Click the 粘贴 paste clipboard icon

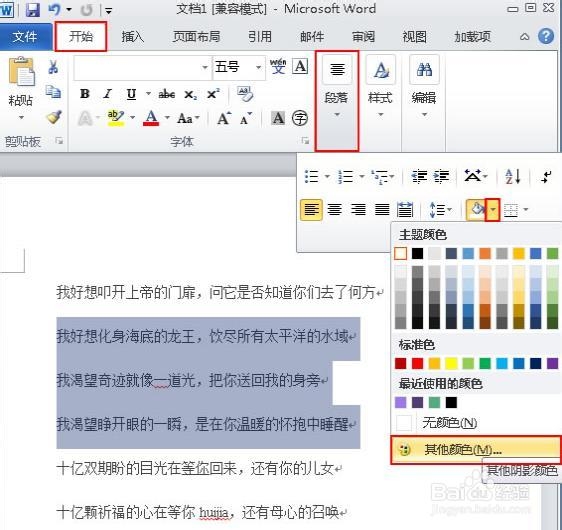pyautogui.click(x=21, y=71)
